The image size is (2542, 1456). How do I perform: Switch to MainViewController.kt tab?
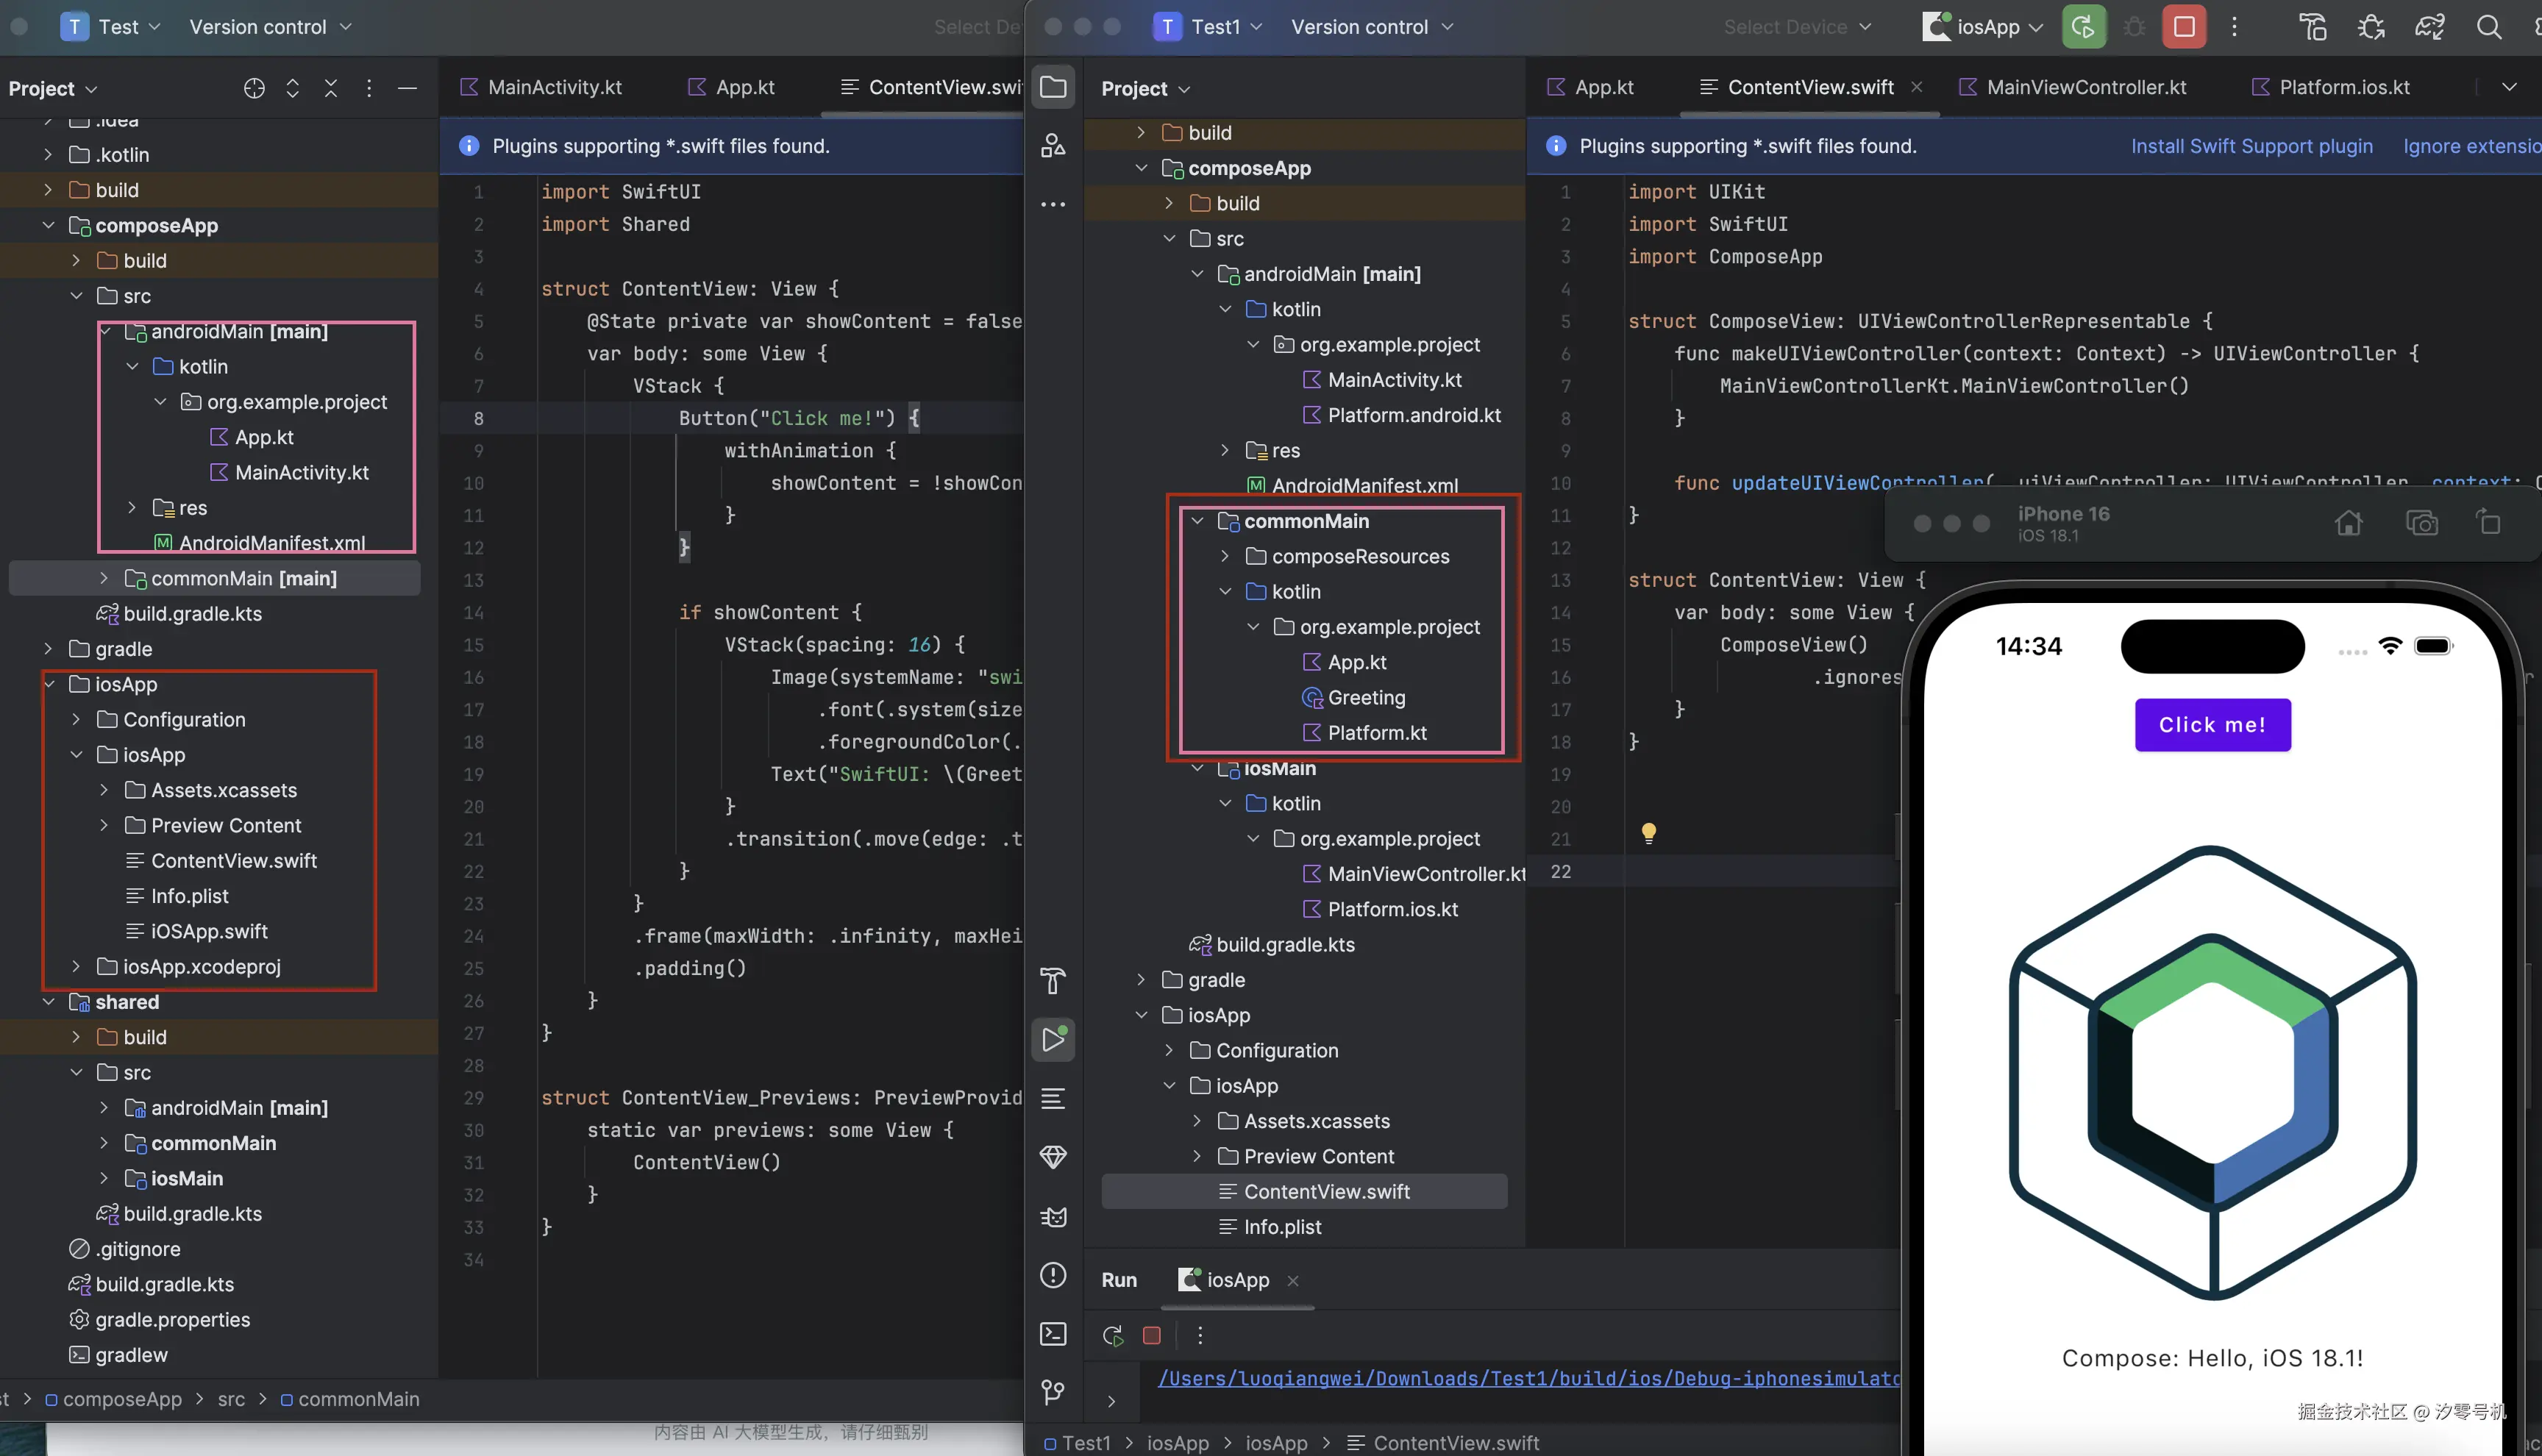[2086, 87]
